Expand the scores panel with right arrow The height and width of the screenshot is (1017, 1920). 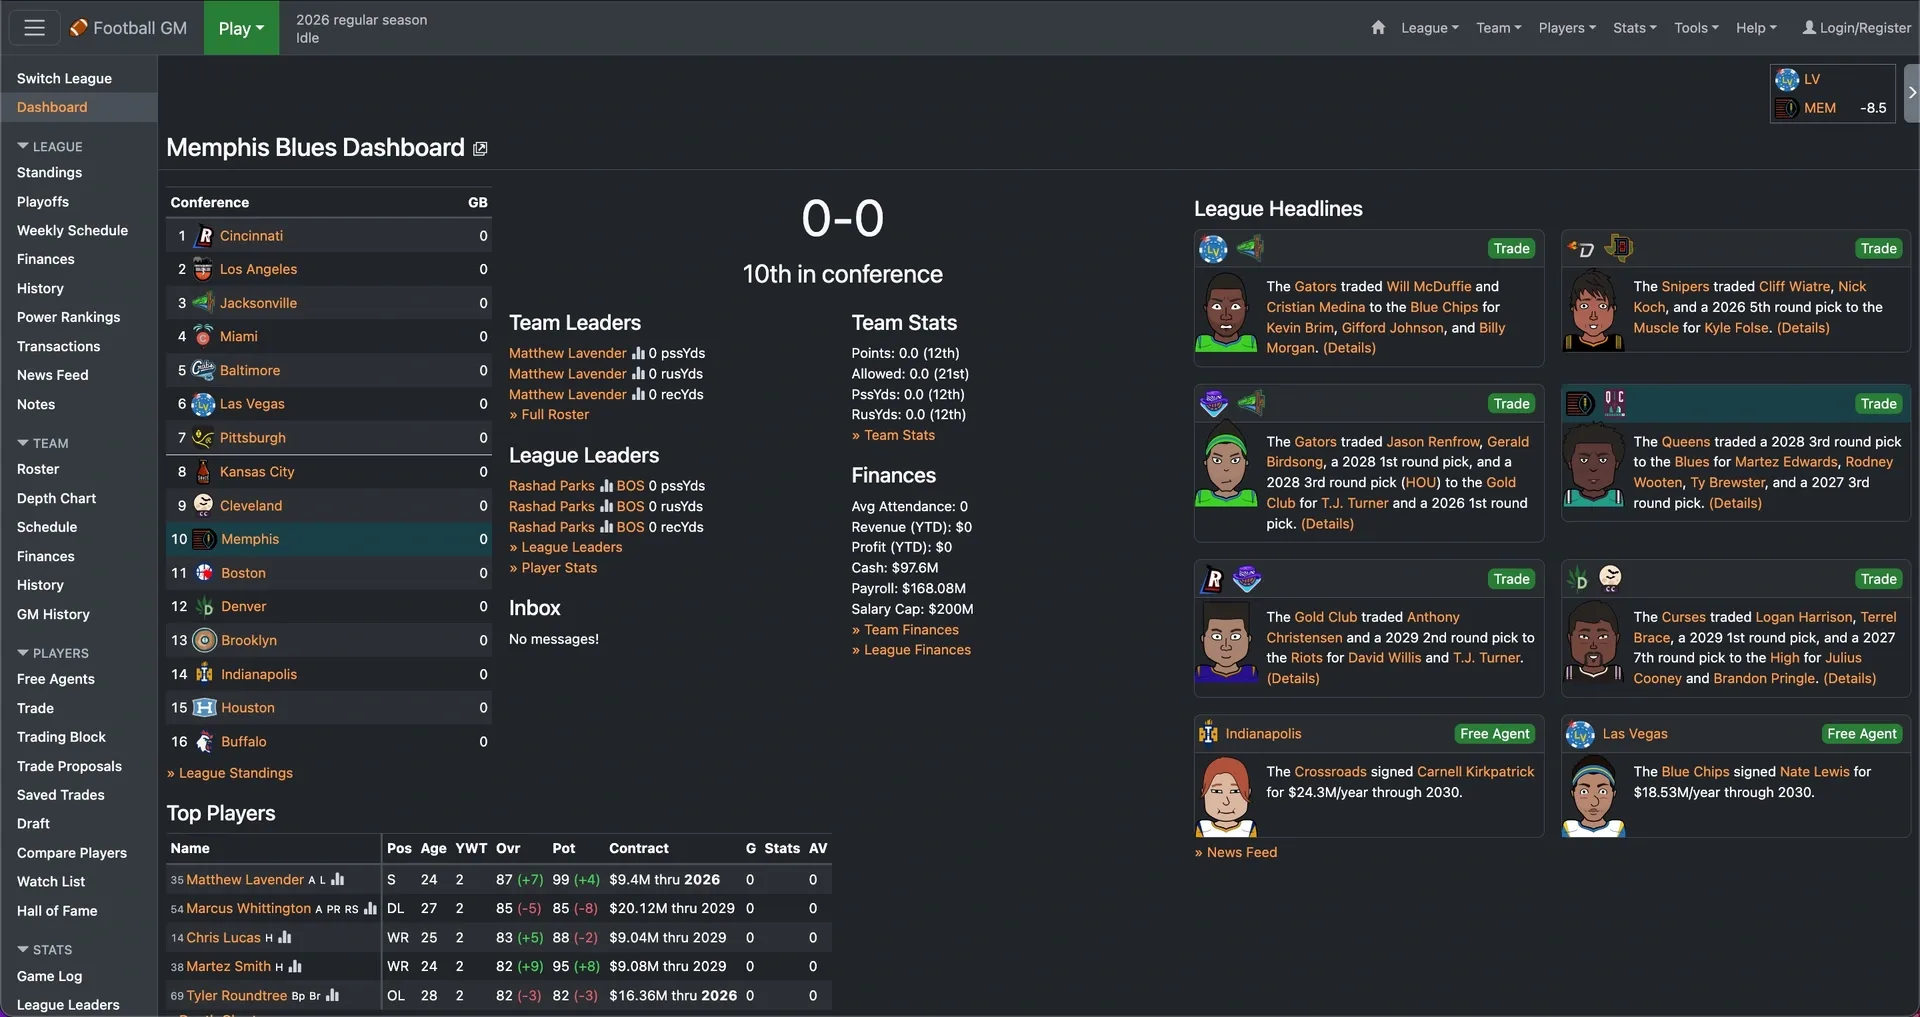pos(1911,93)
